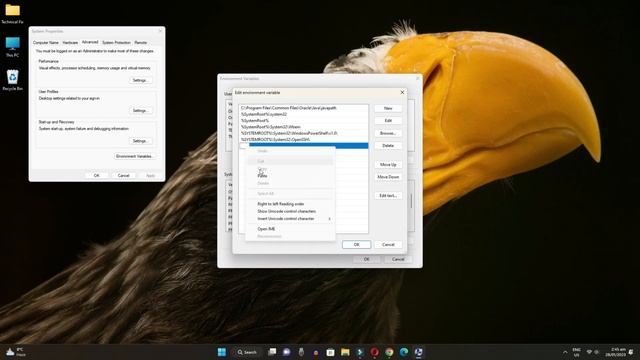Choose Paste from the context menu

click(290, 176)
